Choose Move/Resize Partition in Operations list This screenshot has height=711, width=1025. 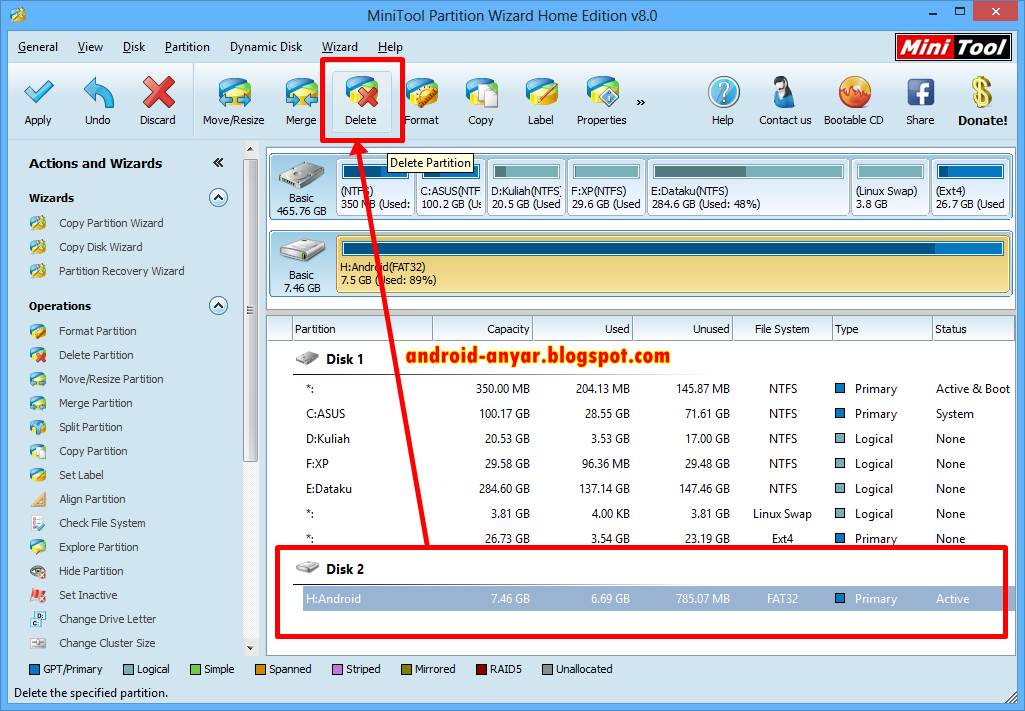111,379
